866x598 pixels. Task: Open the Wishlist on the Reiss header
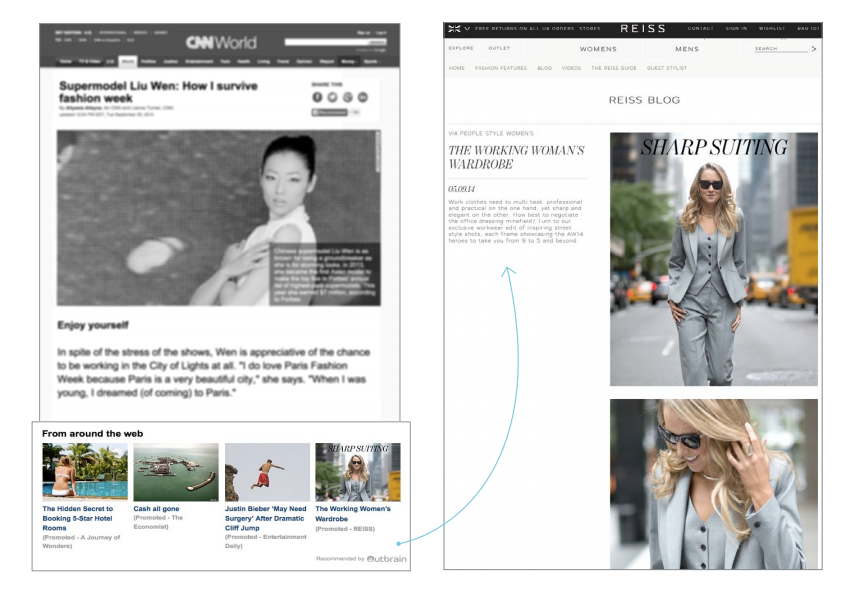[772, 28]
